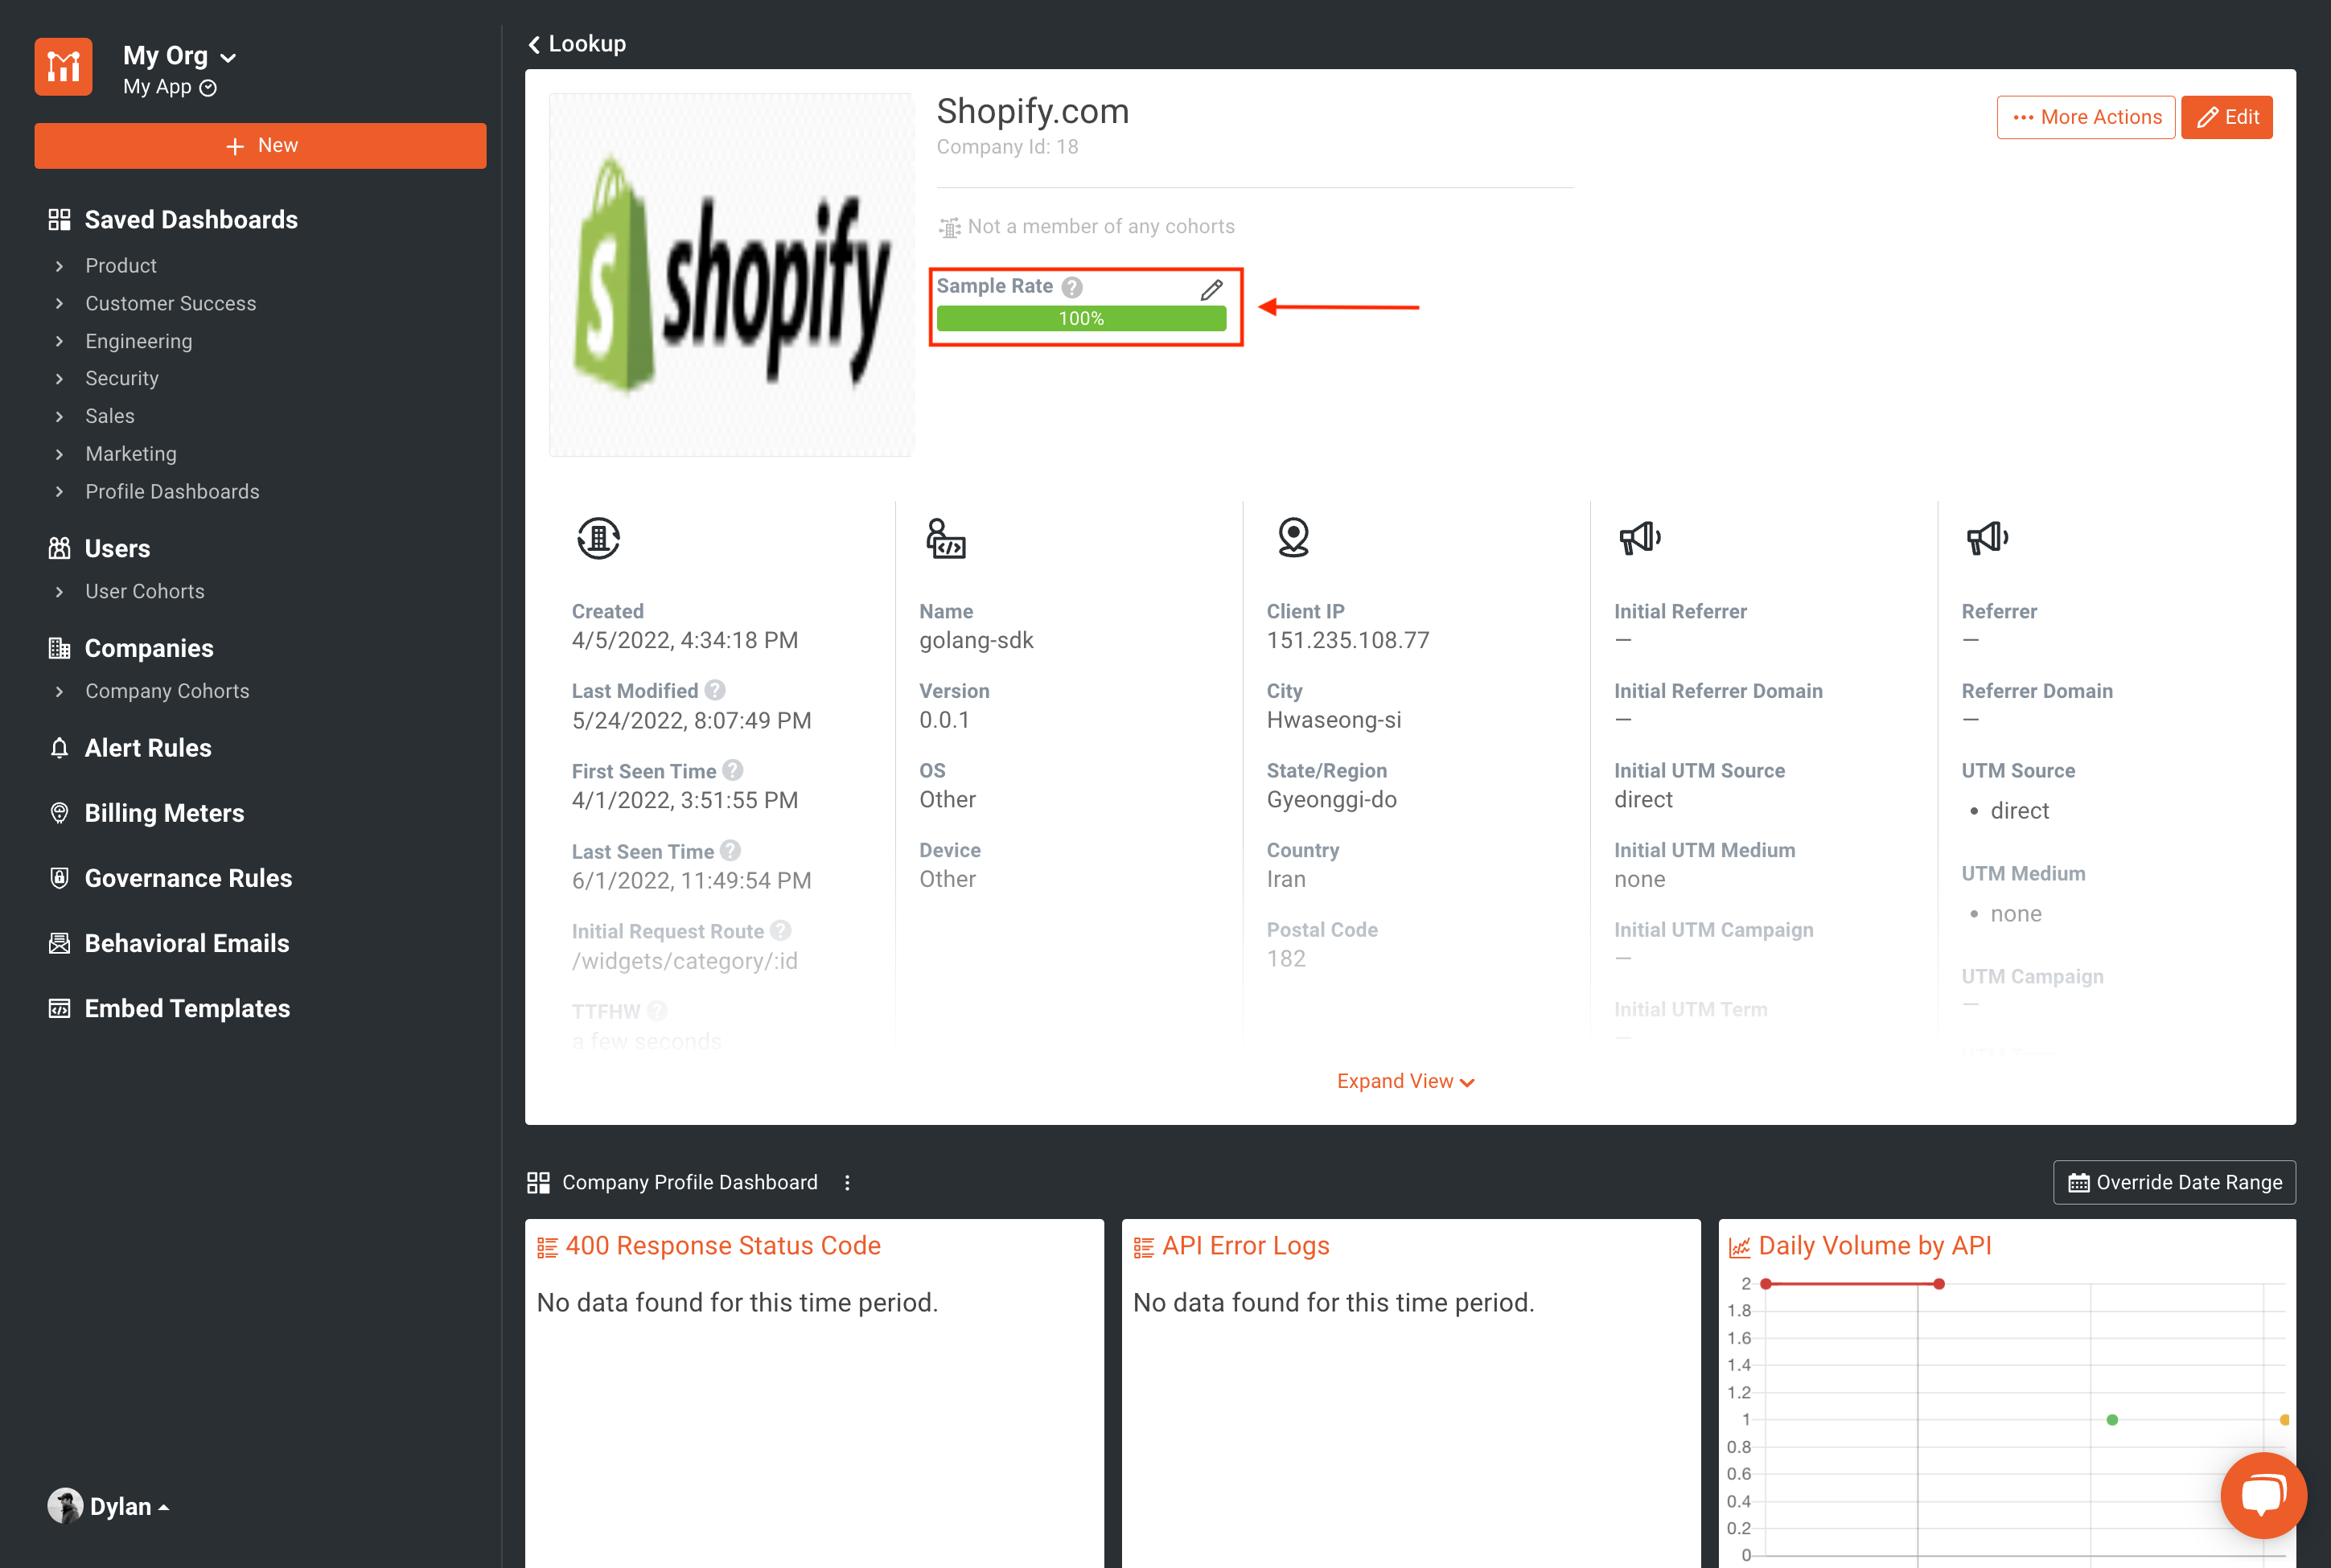Open the chat support bubble
This screenshot has height=1568, width=2331.
tap(2263, 1495)
